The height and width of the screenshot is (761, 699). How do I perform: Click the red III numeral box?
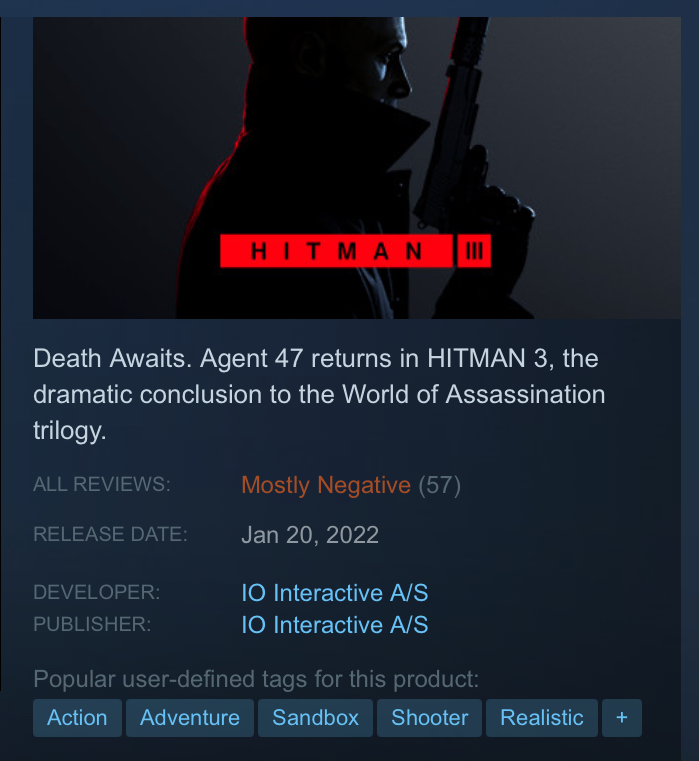pos(474,251)
